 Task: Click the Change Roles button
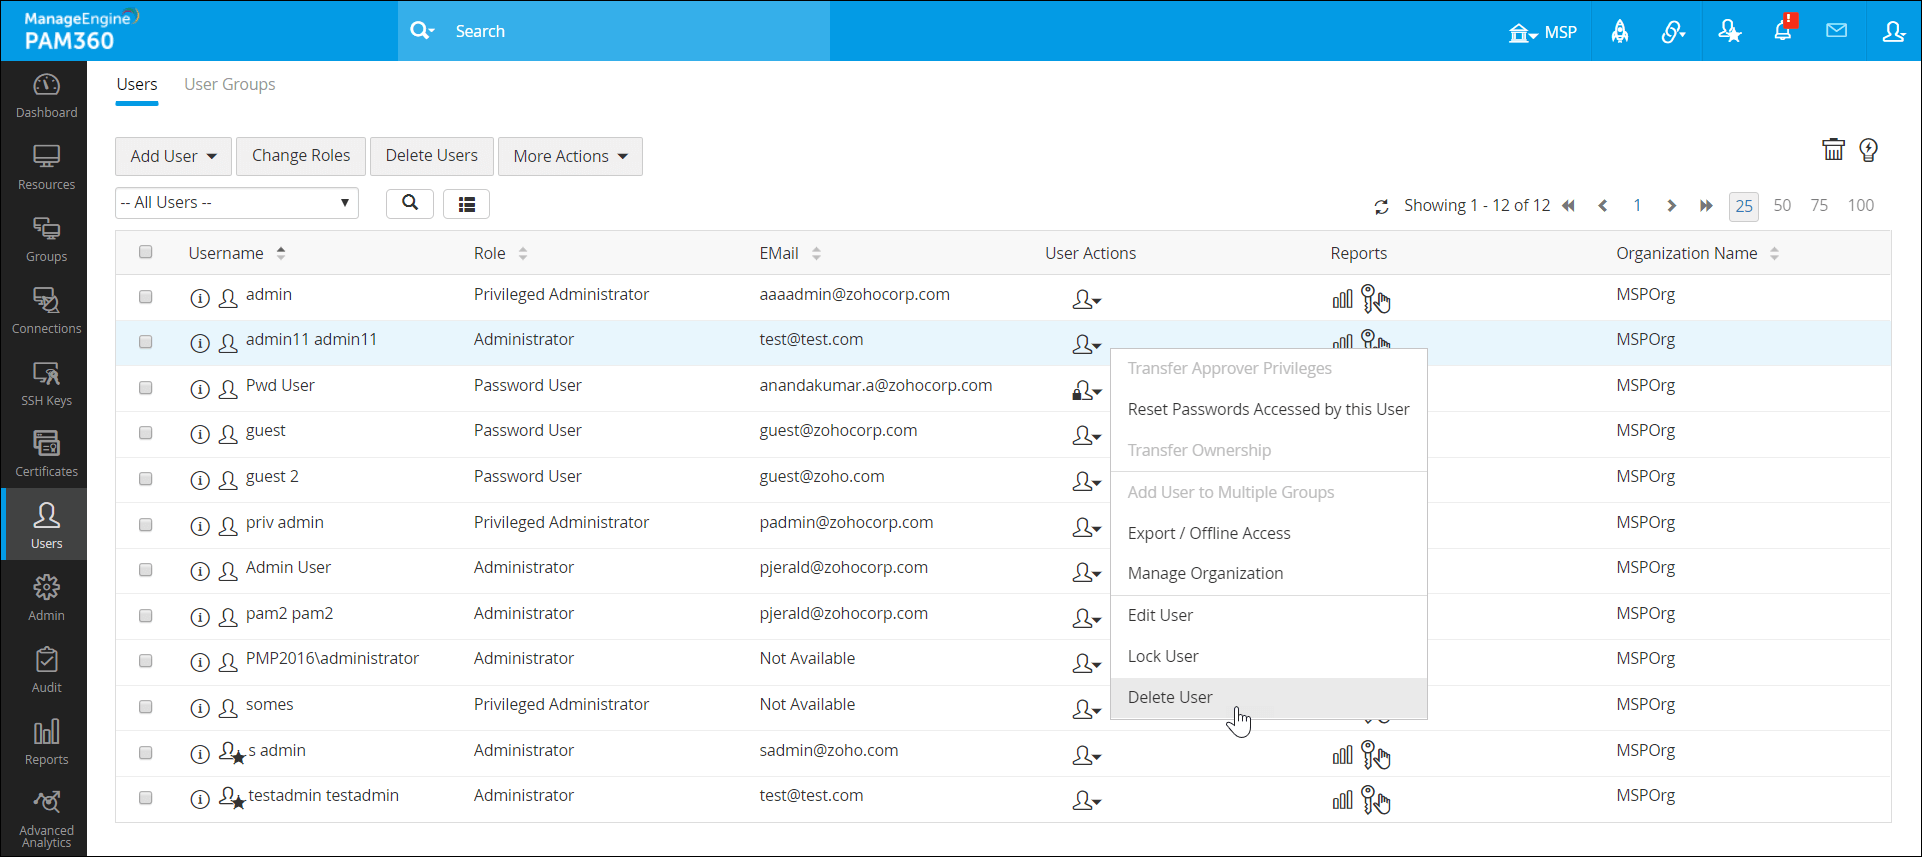pos(301,156)
